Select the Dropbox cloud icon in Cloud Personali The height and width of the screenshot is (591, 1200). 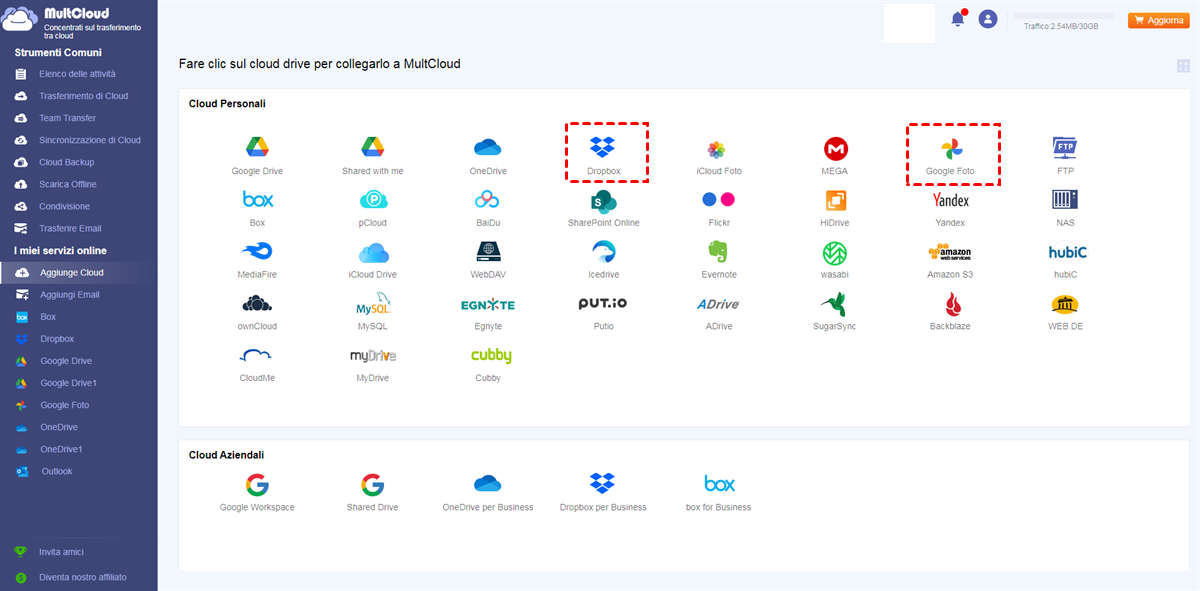(603, 148)
